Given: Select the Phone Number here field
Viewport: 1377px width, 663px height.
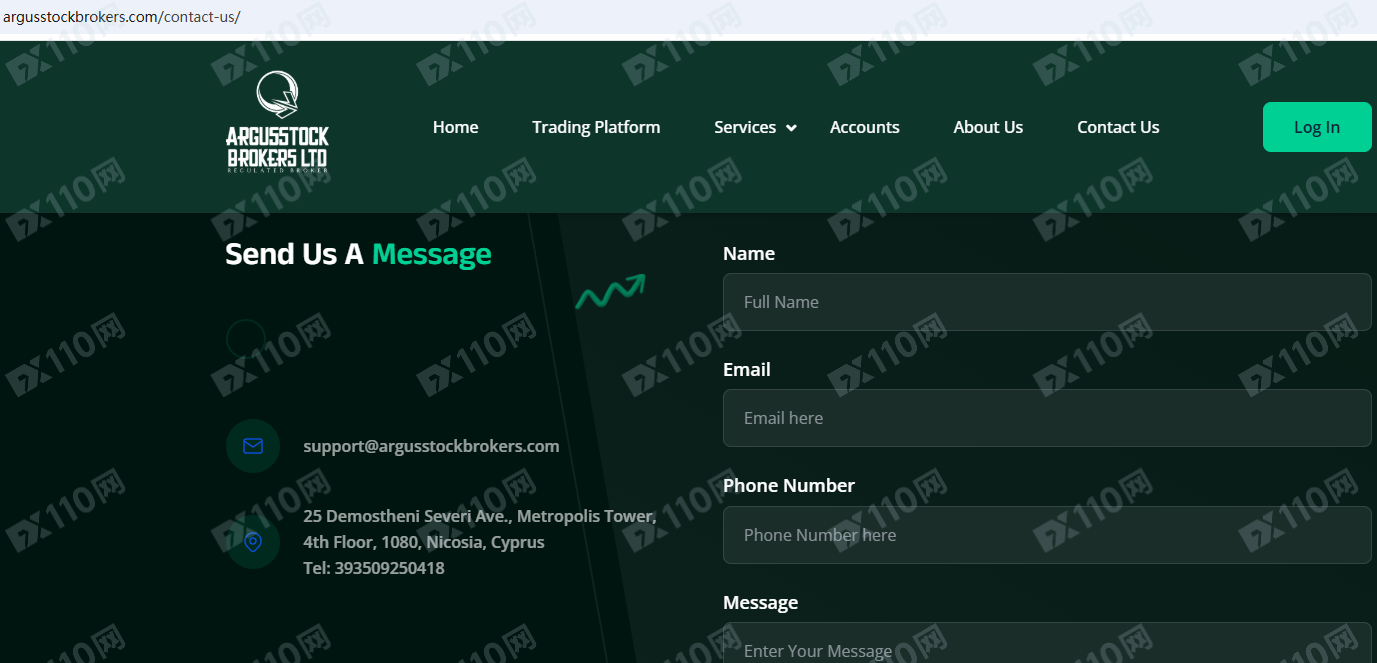Looking at the screenshot, I should (x=1046, y=535).
